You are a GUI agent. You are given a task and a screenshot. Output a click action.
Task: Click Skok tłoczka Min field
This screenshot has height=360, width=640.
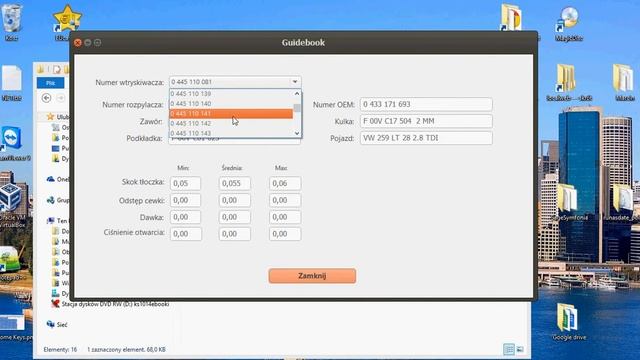[x=186, y=184]
